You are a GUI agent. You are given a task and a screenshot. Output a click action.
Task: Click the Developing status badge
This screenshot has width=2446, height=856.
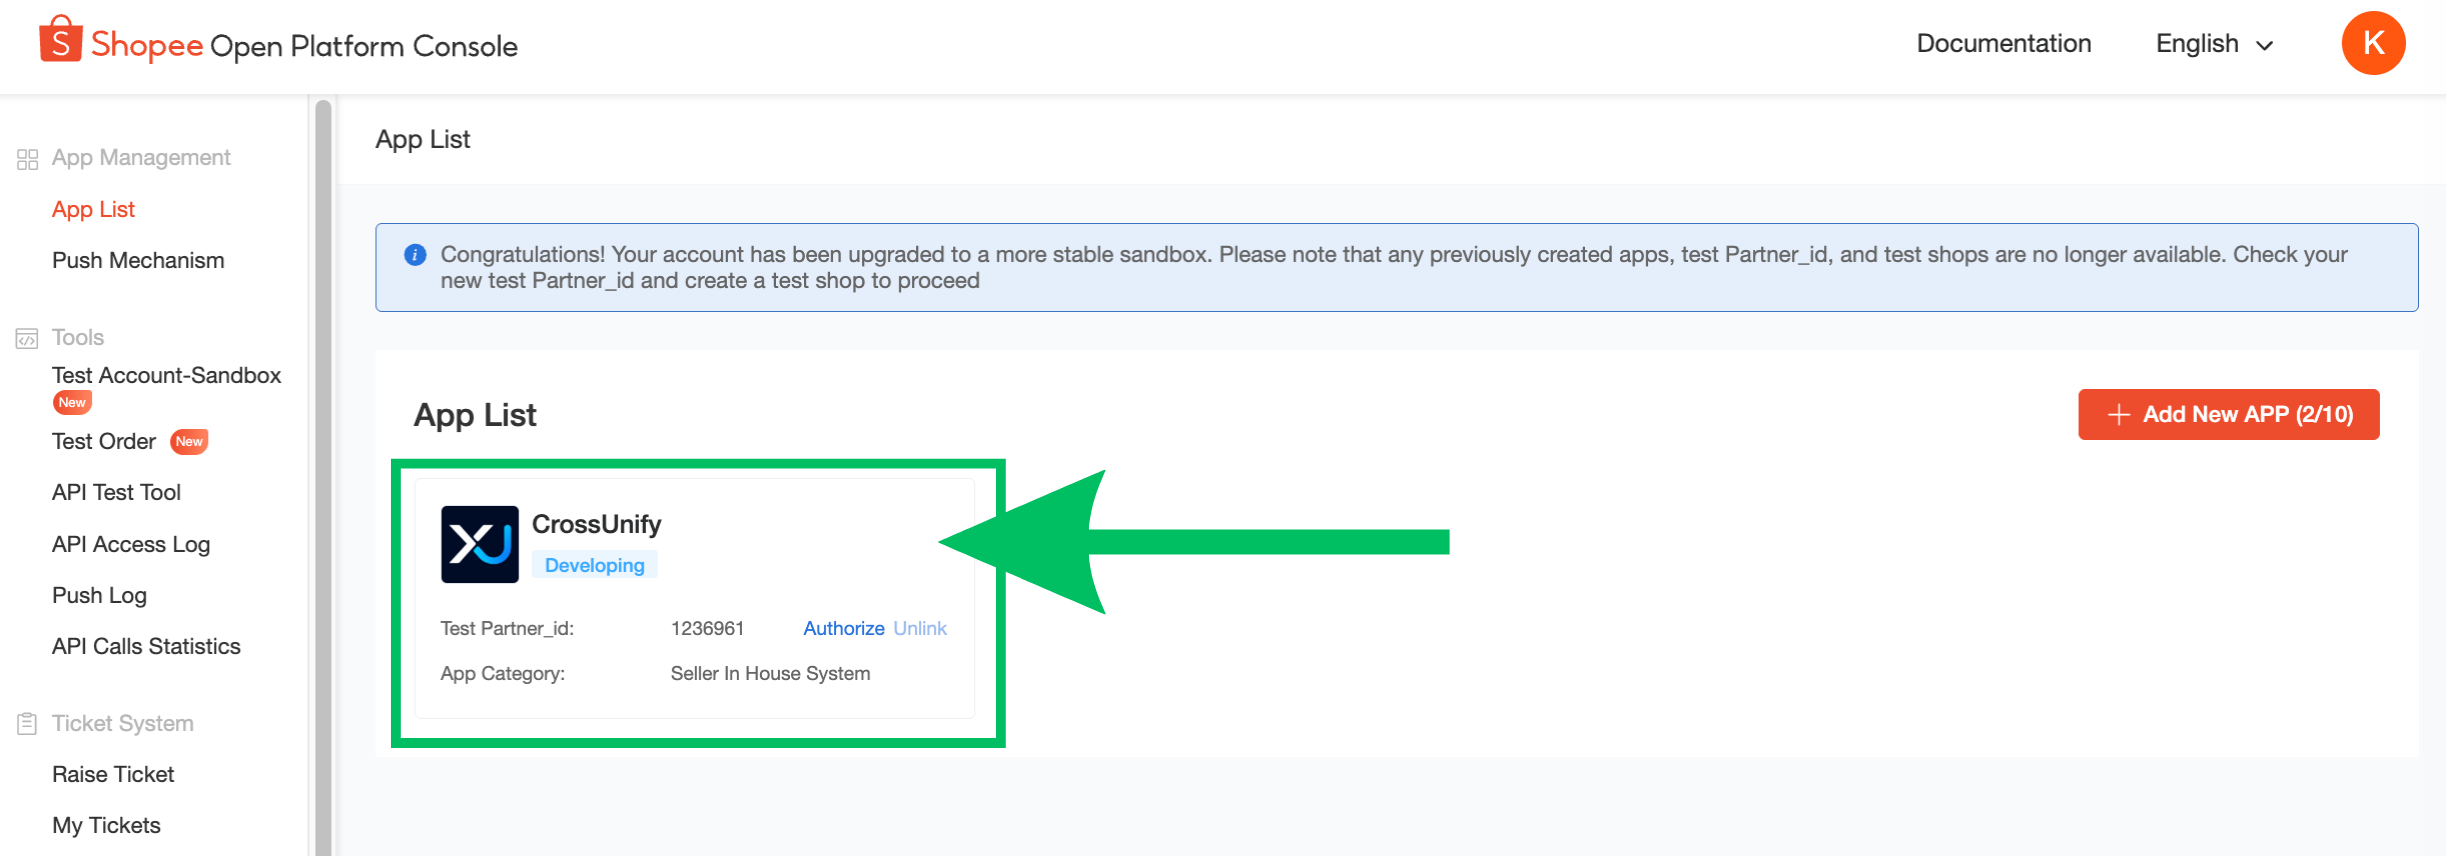[595, 565]
